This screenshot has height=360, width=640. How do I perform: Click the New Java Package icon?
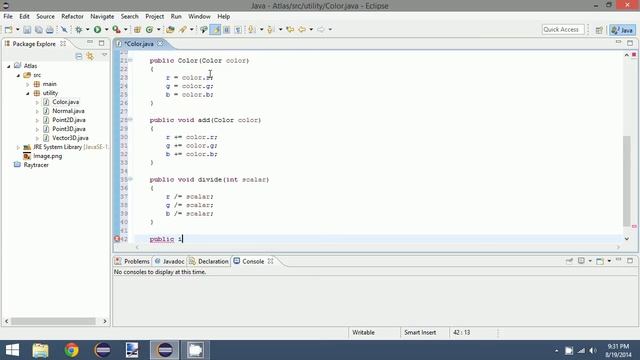pos(138,29)
